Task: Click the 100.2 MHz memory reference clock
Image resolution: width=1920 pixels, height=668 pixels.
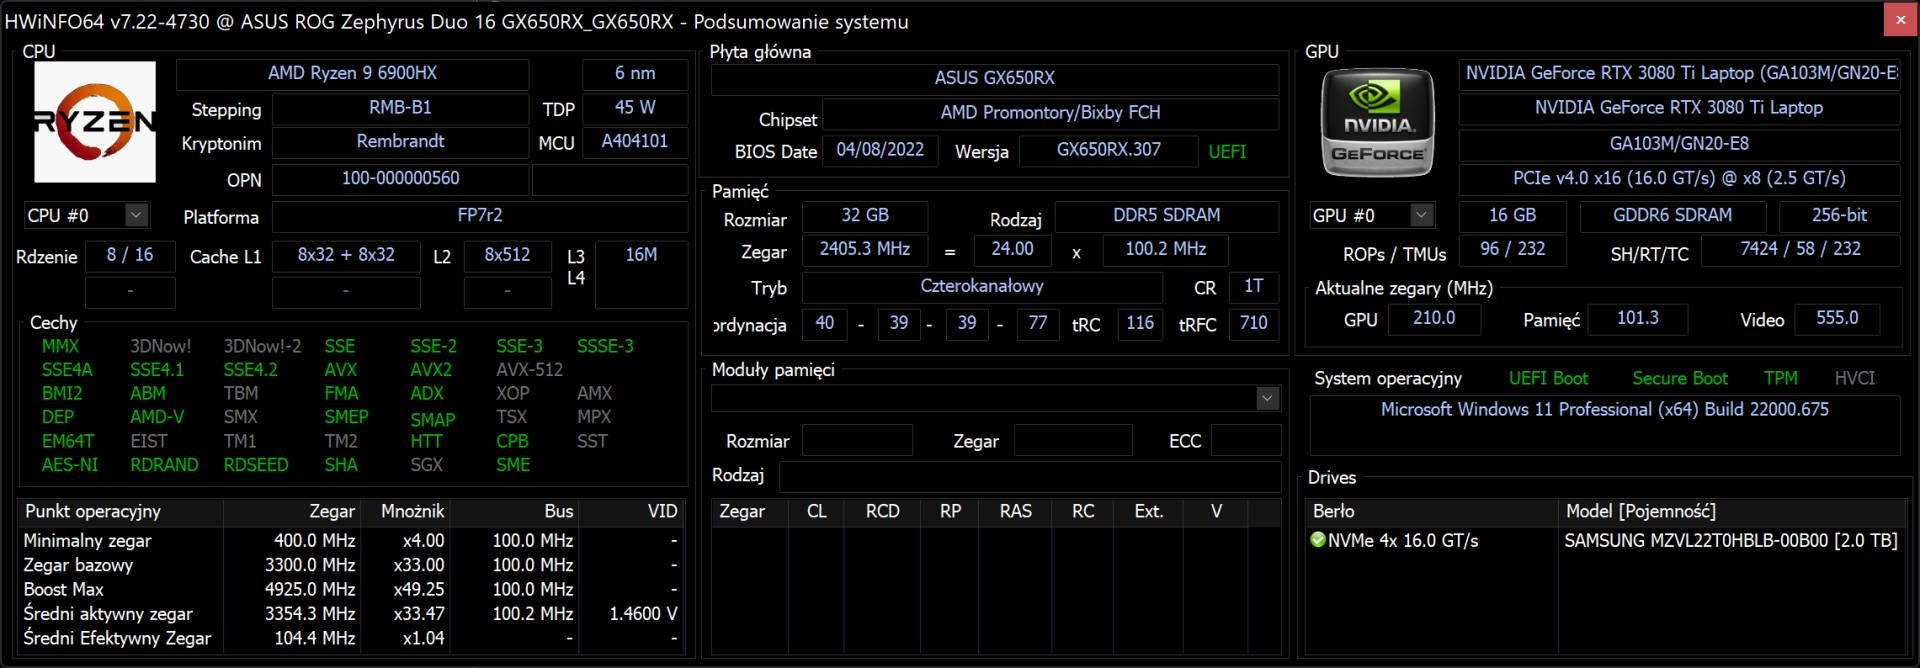Action: coord(1166,249)
